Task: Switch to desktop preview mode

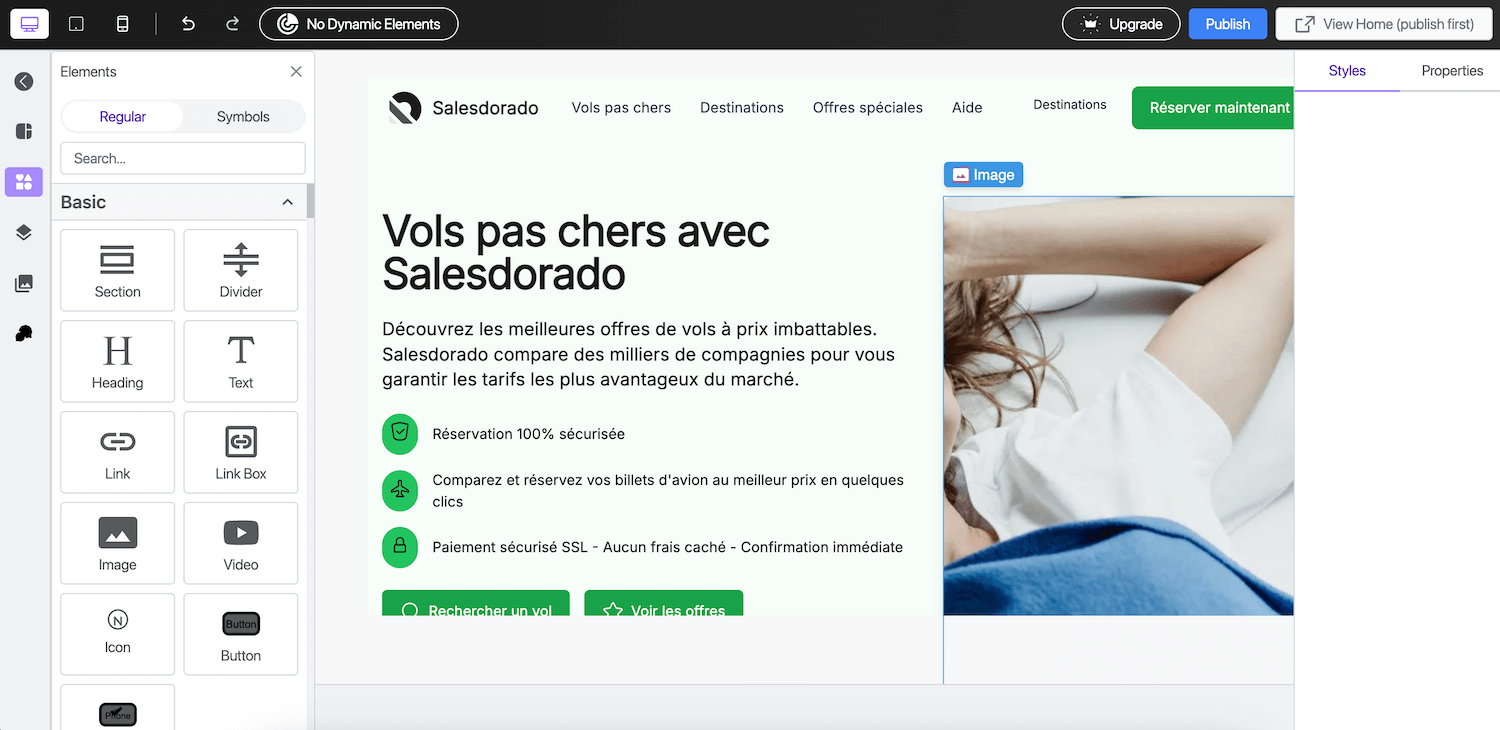Action: click(x=29, y=24)
